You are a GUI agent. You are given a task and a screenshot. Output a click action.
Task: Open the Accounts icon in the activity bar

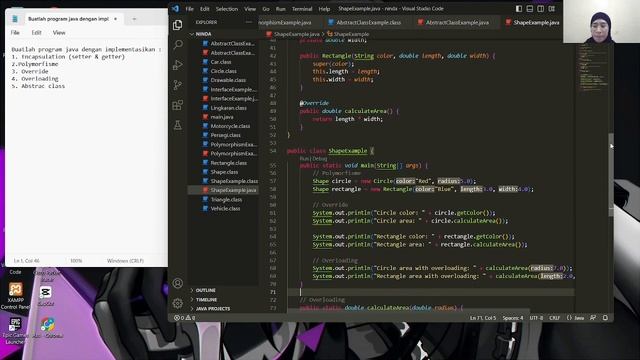178,283
